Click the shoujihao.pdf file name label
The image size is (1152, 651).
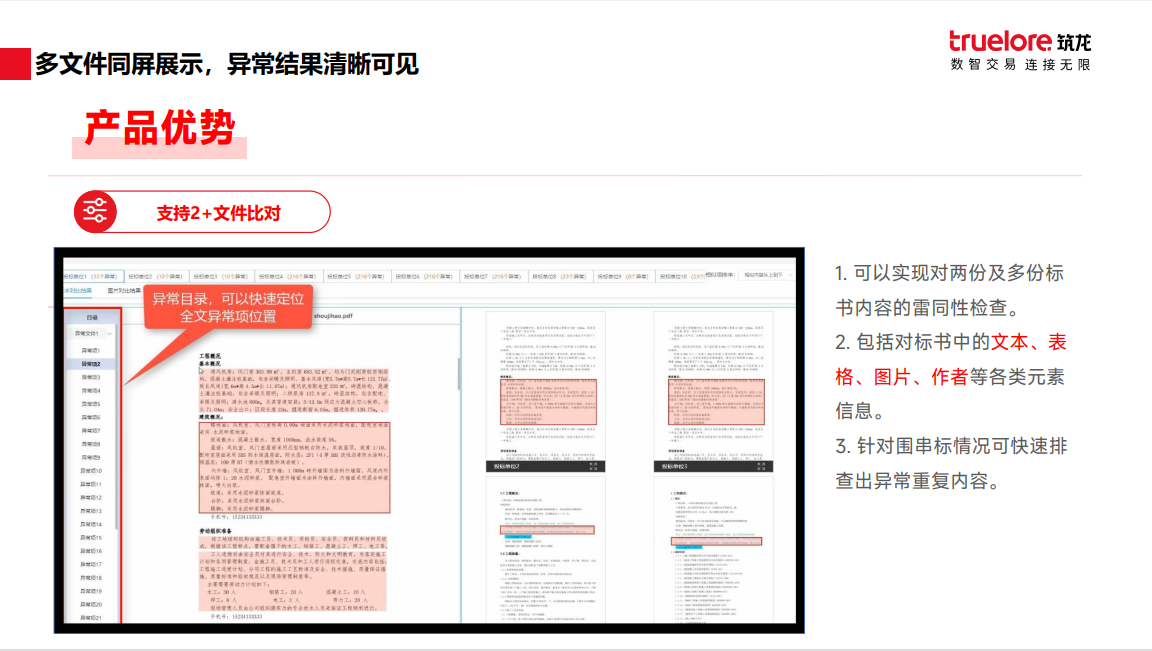point(333,316)
